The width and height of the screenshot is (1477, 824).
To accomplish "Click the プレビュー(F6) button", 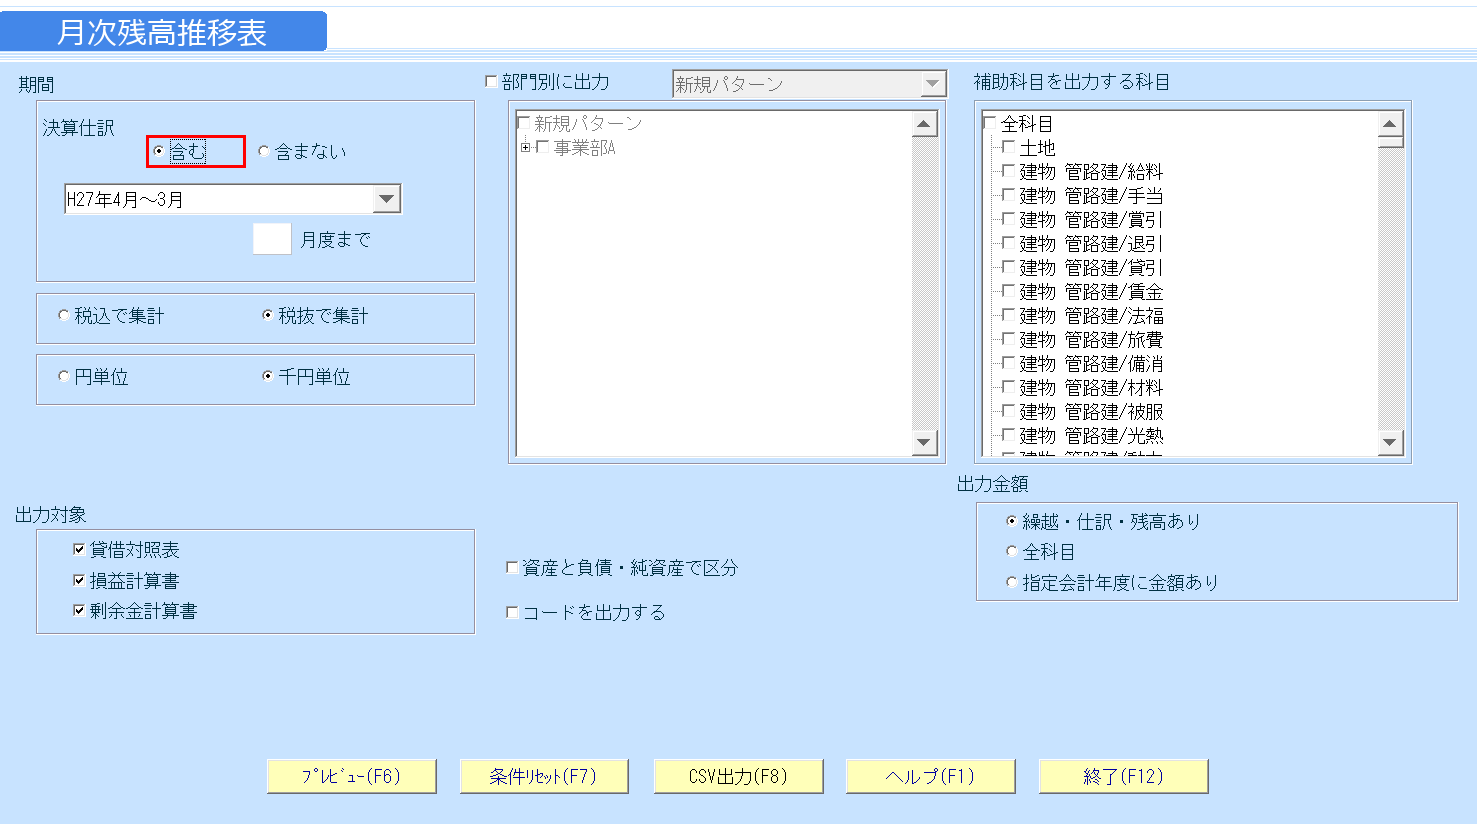I will (351, 775).
